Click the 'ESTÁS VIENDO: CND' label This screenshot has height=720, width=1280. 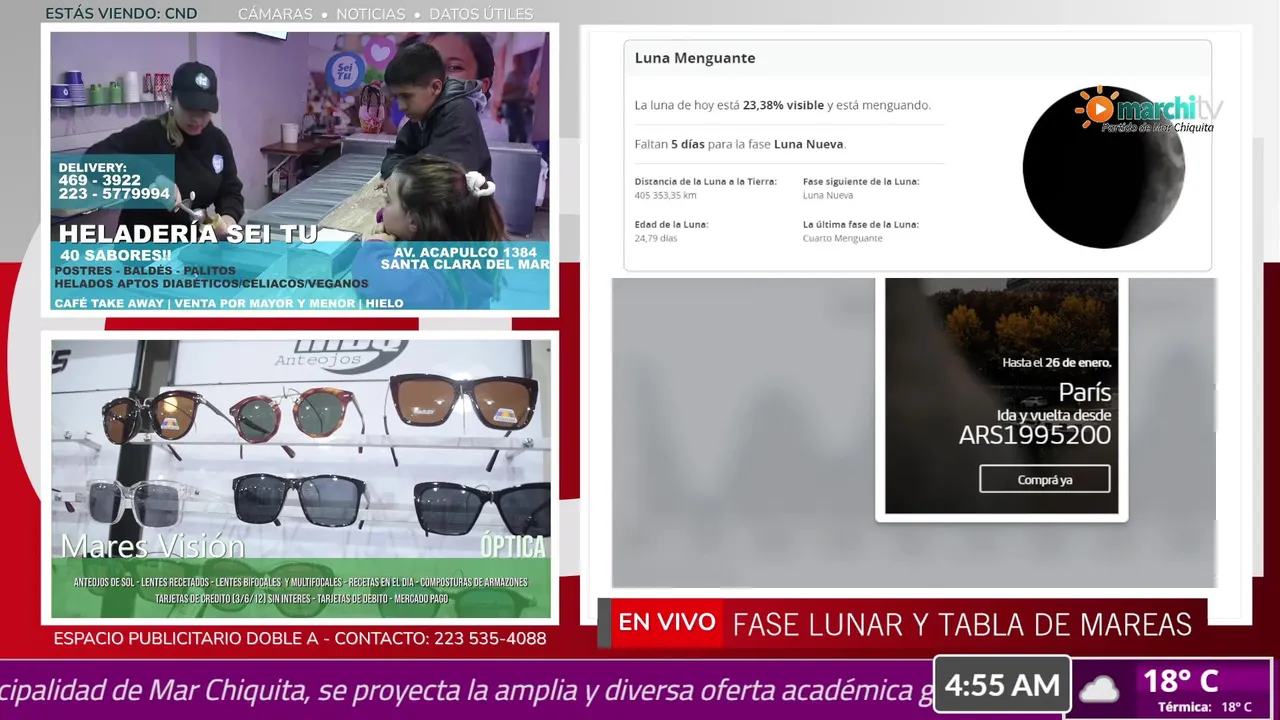(121, 14)
